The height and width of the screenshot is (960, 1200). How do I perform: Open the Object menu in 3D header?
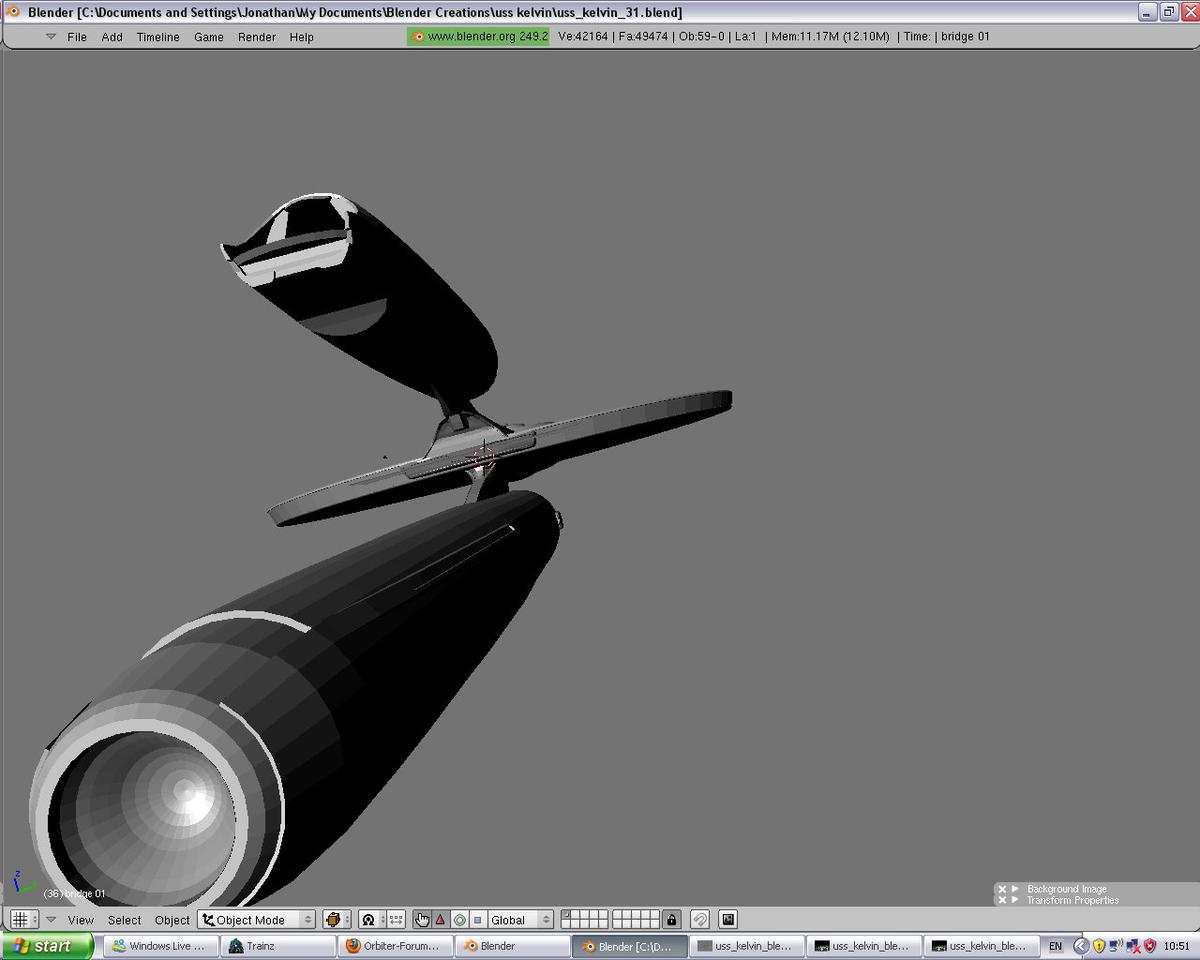172,920
